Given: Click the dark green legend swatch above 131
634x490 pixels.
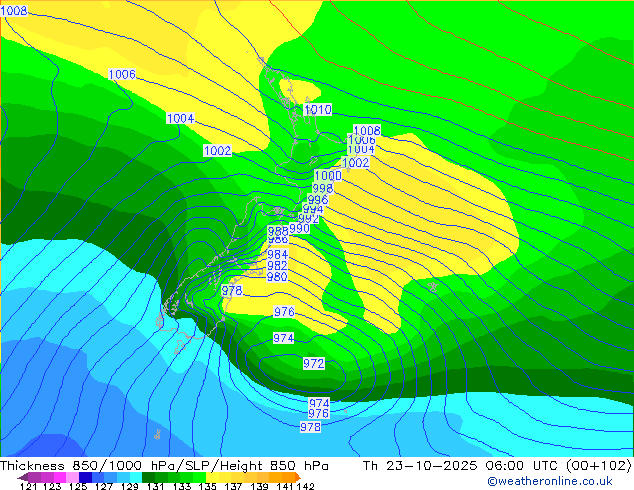Looking at the screenshot, I should [148, 477].
